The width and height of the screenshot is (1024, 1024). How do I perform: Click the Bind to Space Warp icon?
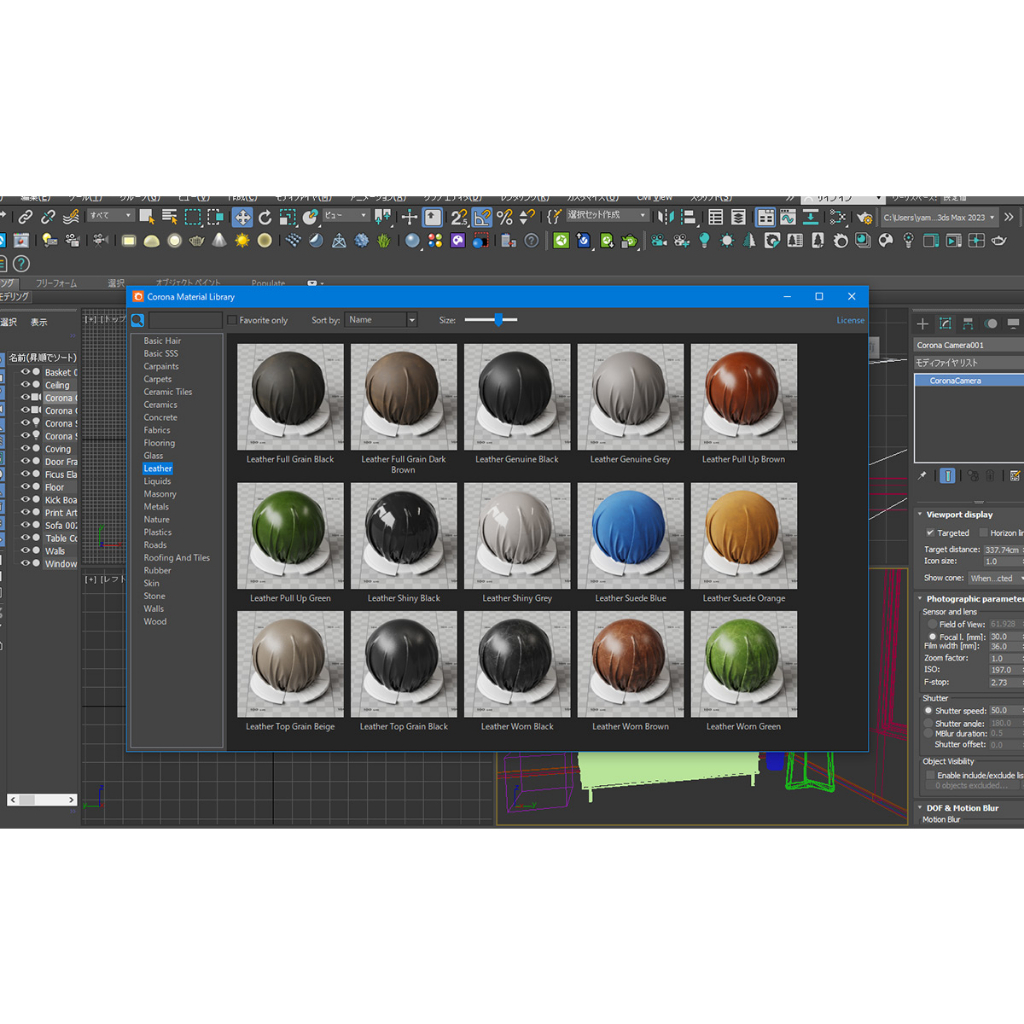(71, 216)
